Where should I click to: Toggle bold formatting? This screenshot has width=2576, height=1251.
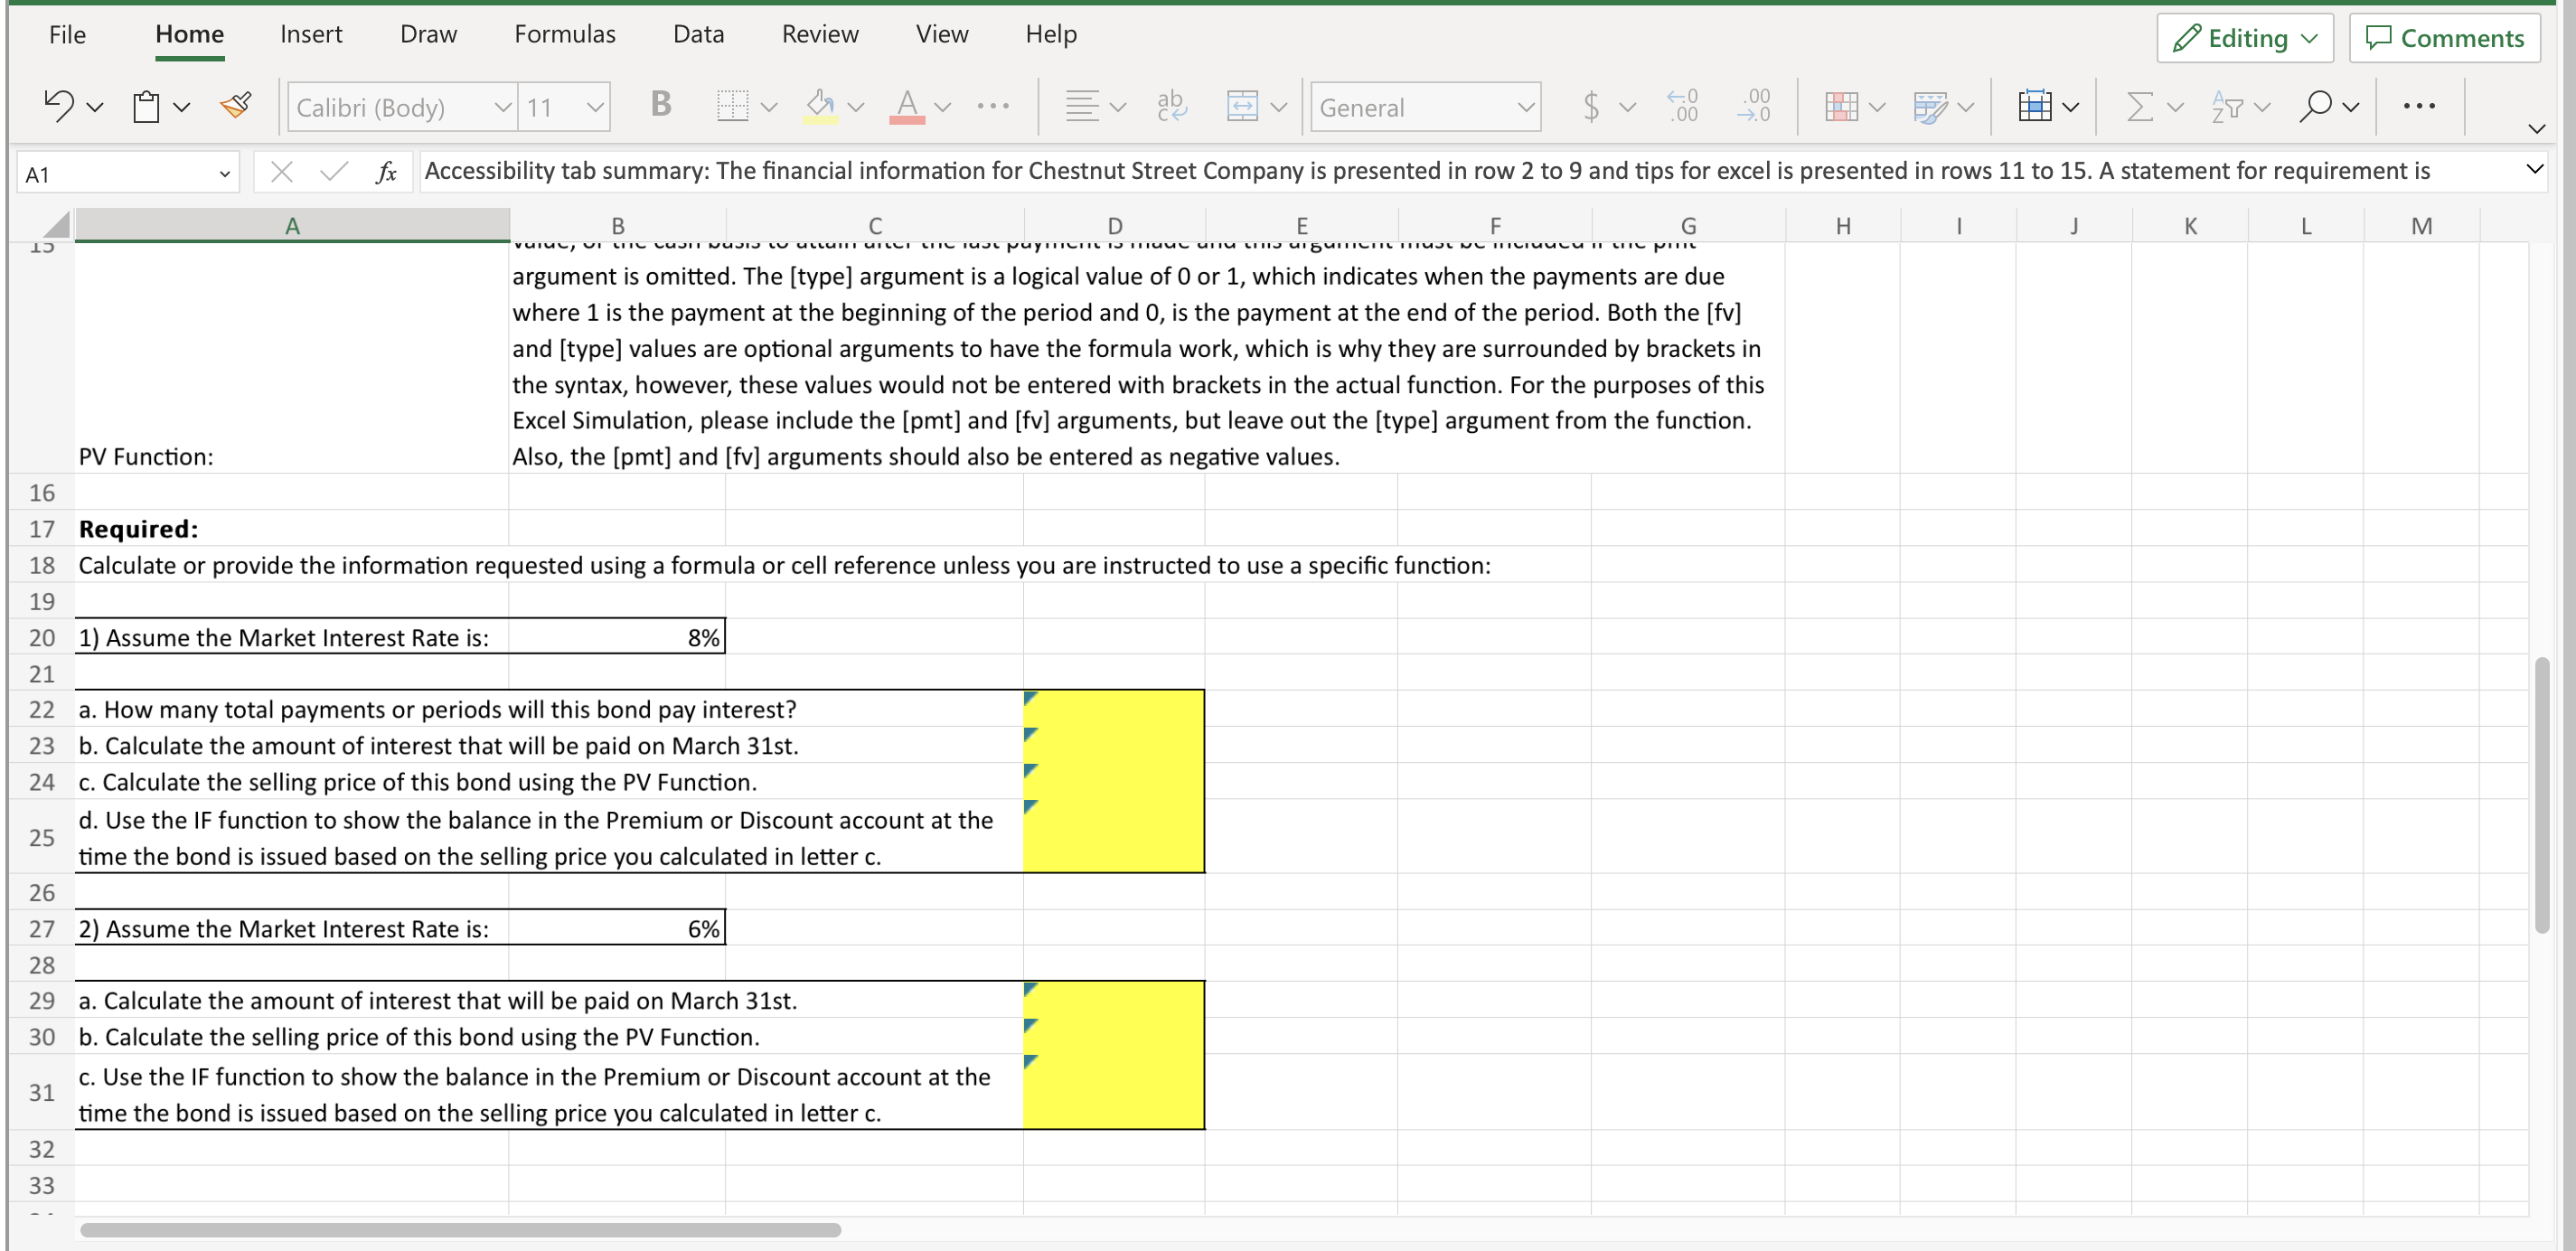(x=659, y=105)
